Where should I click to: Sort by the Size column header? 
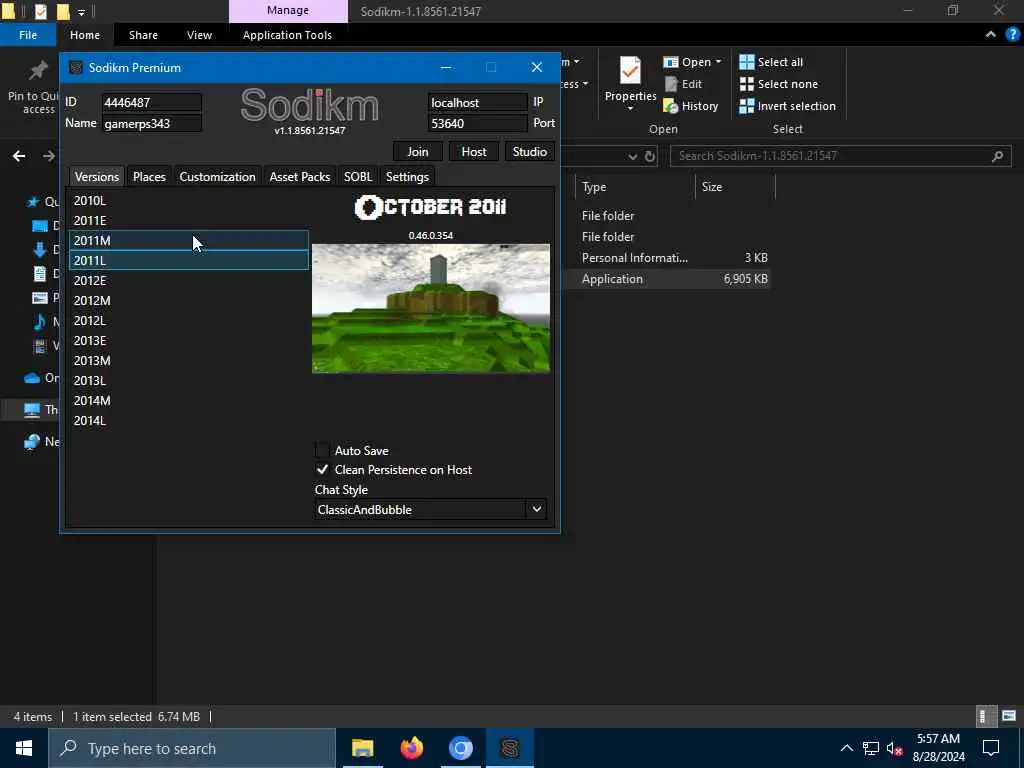coord(735,187)
